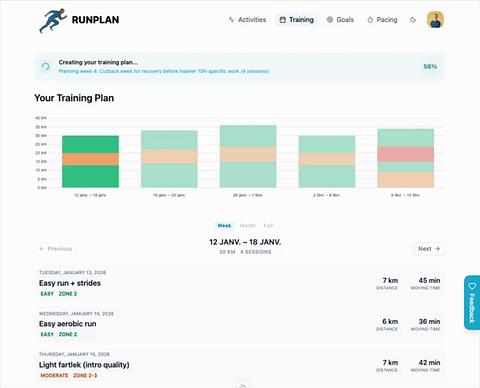
Task: Switch the view to Week
Action: [x=224, y=226]
